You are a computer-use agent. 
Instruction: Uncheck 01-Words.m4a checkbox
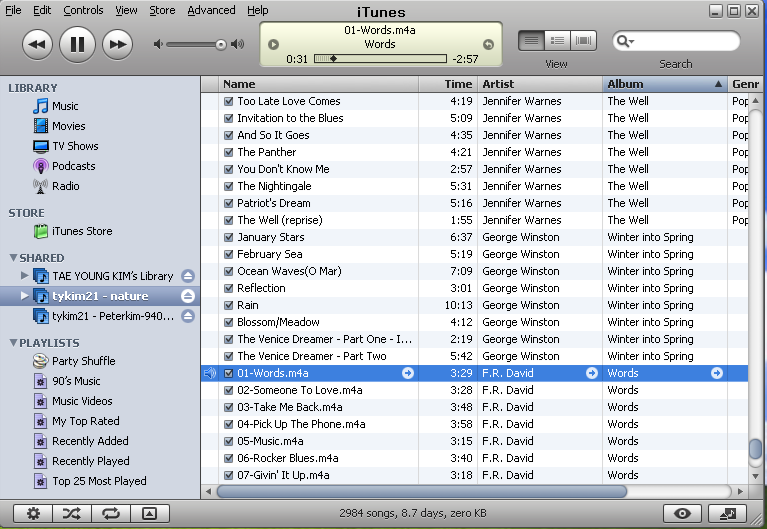tap(228, 373)
